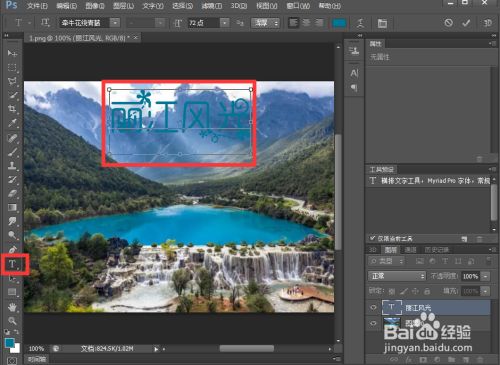Image resolution: width=500 pixels, height=365 pixels.
Task: Select the Quick Selection tool
Action: tap(12, 95)
